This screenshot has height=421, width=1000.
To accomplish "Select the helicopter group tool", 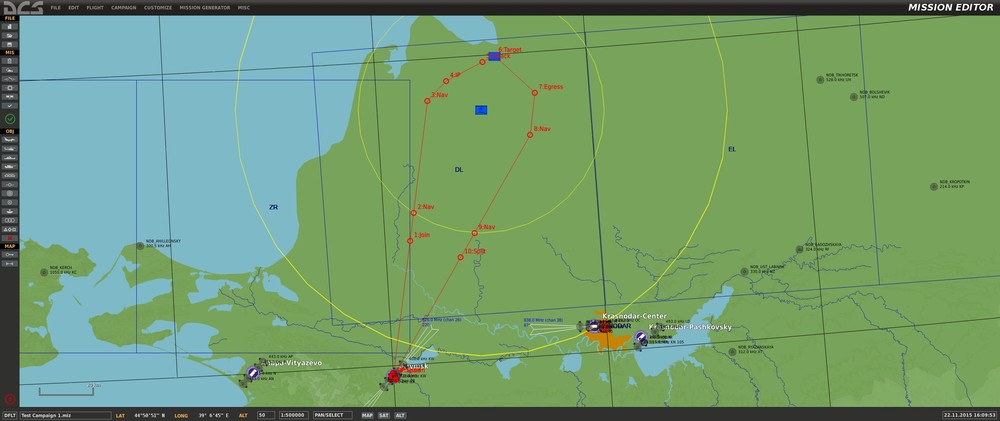I will coord(10,148).
